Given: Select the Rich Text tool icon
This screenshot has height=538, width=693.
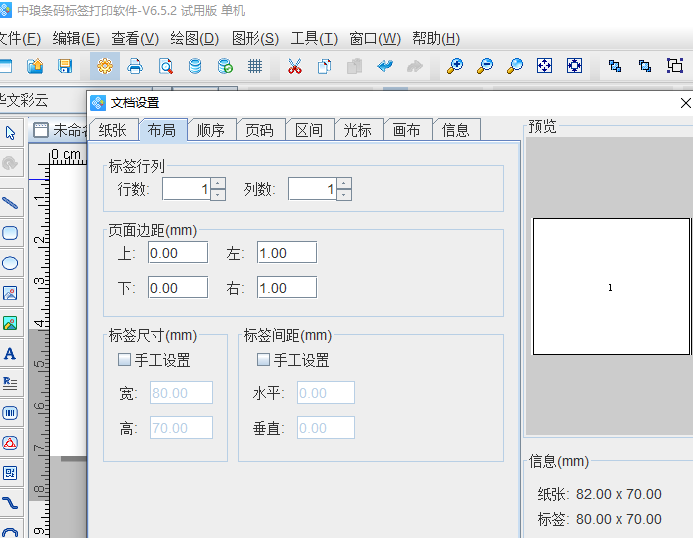Looking at the screenshot, I should coord(10,383).
